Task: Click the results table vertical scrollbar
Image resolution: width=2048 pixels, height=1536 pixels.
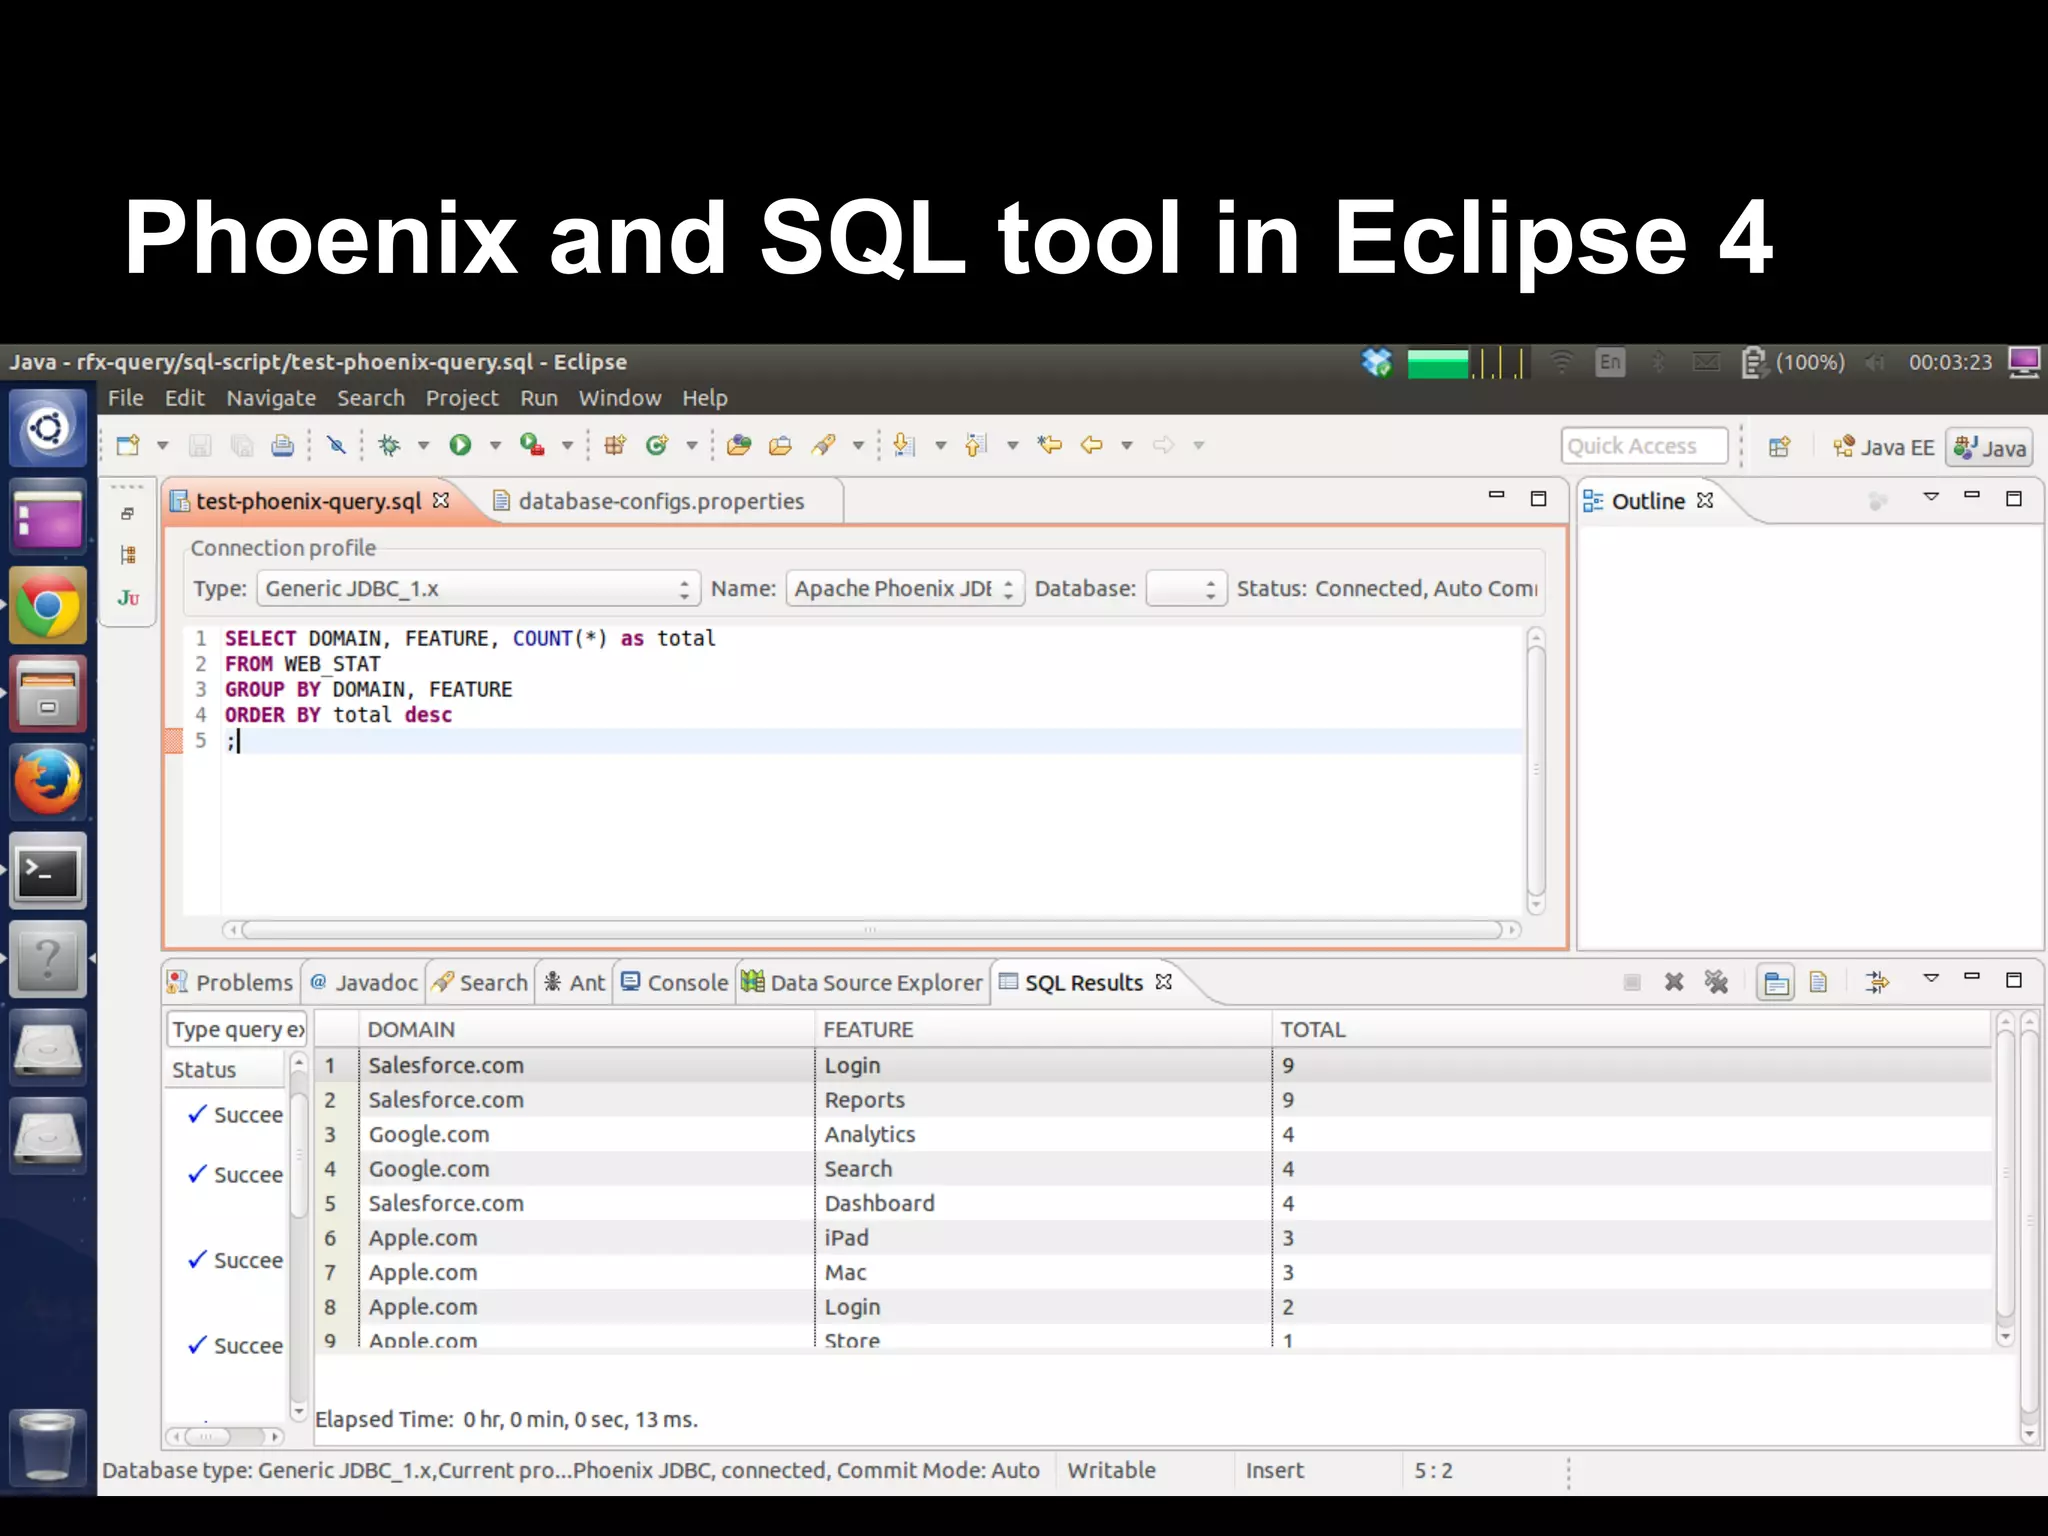Action: (x=2004, y=1180)
